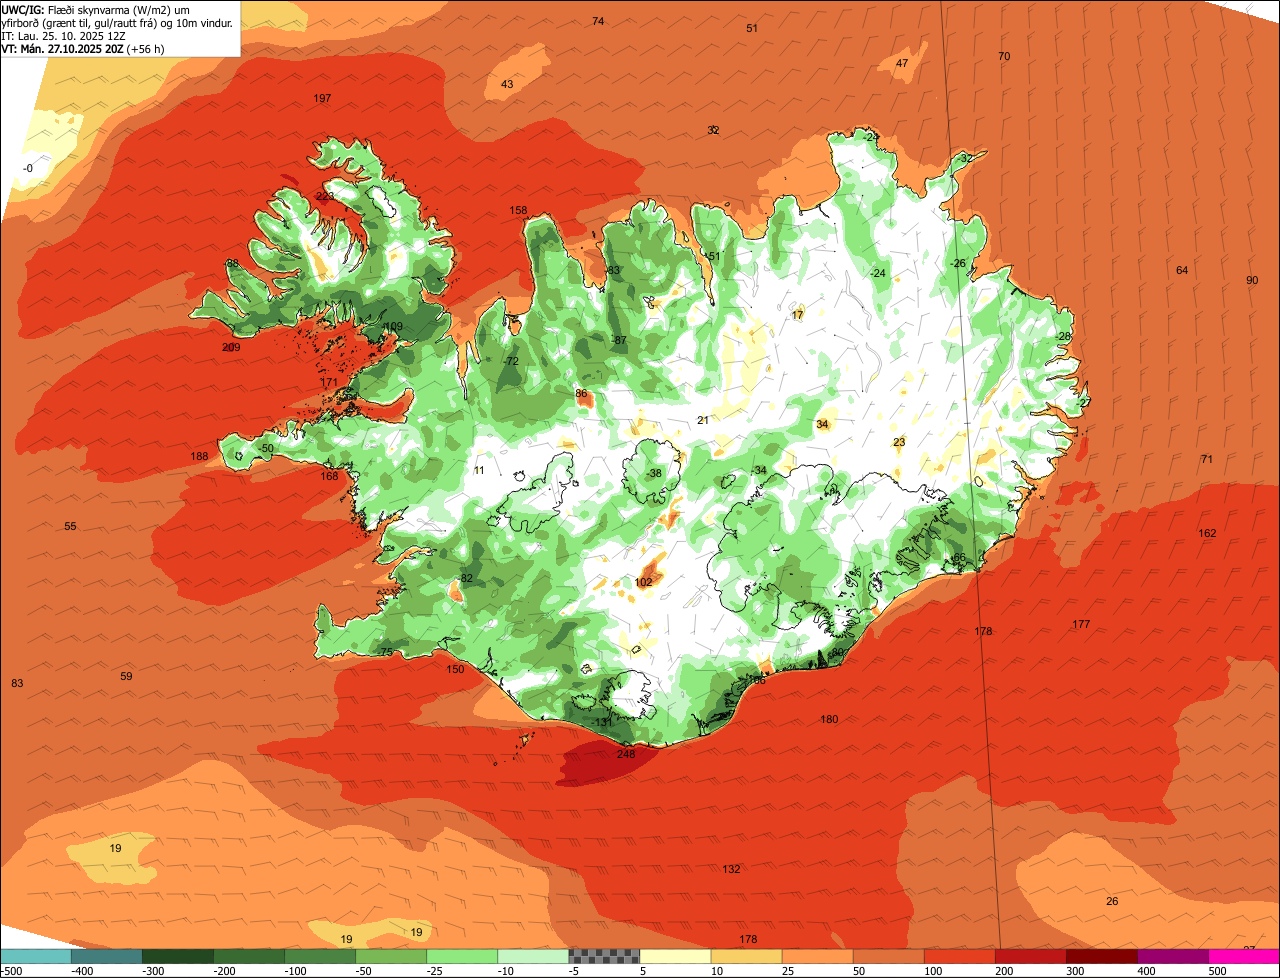Select the map value 197

tap(322, 98)
